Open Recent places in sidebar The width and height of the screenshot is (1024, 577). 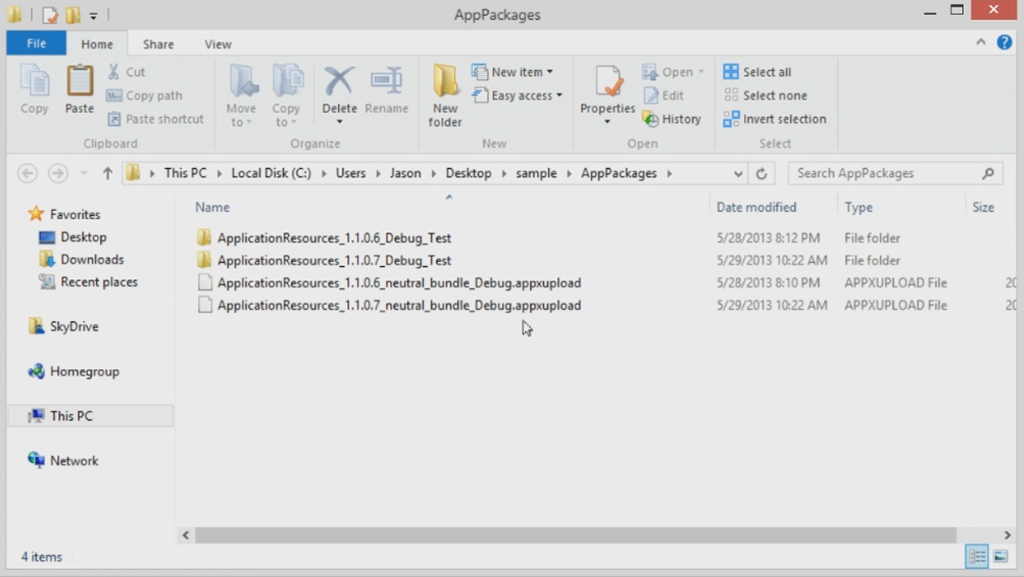[88, 281]
